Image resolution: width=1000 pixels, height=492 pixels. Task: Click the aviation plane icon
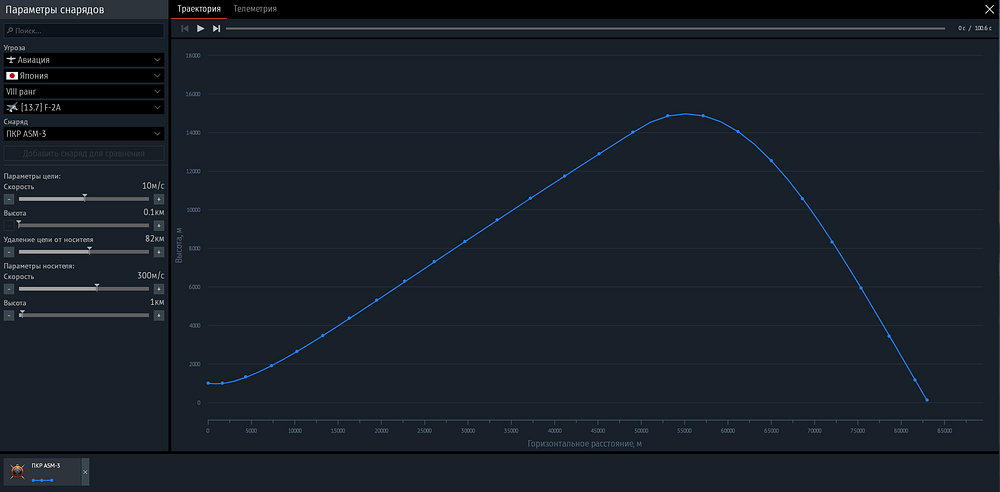tap(11, 60)
